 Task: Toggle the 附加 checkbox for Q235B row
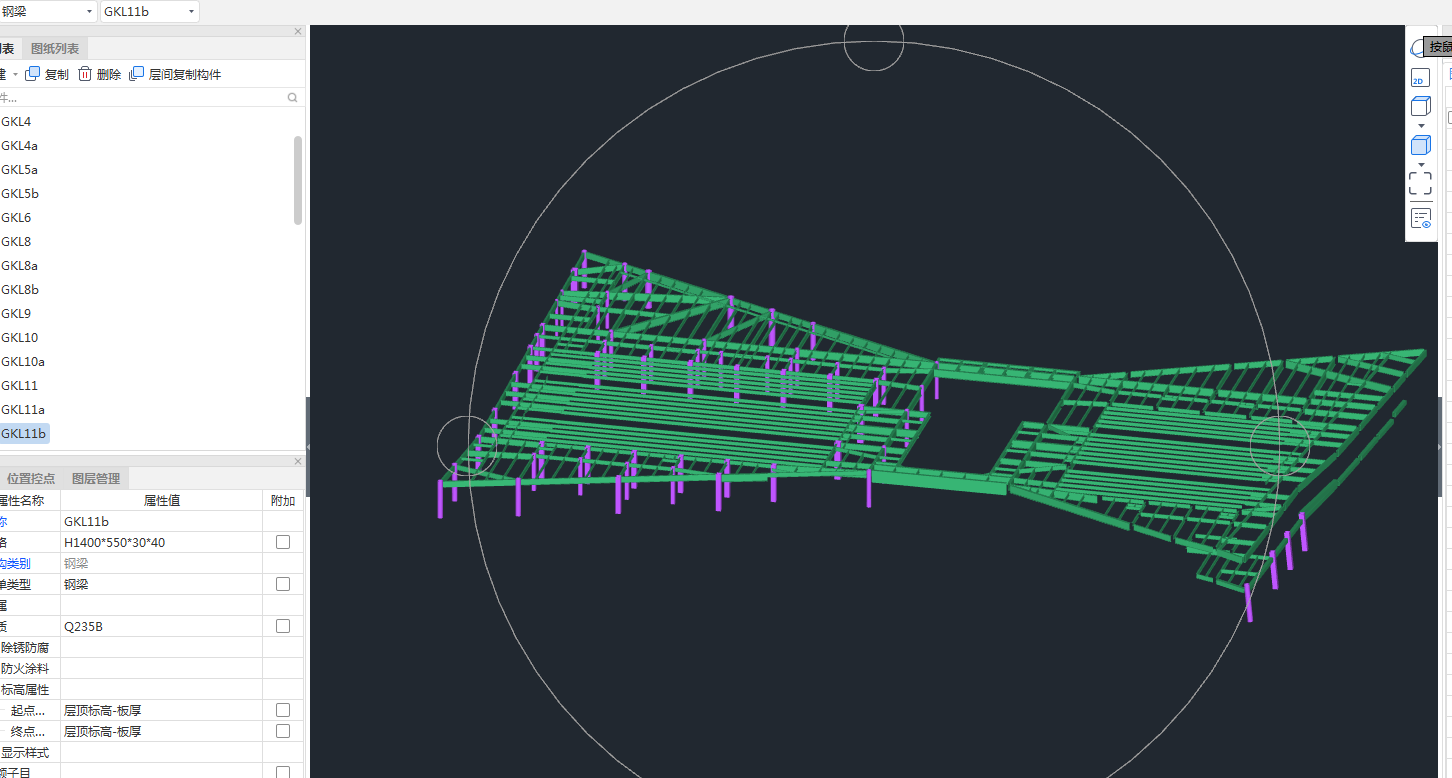coord(283,626)
